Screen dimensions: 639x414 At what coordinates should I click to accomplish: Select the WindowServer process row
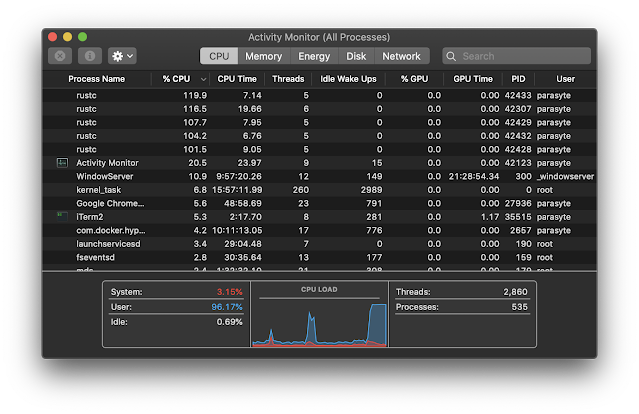tap(320, 176)
